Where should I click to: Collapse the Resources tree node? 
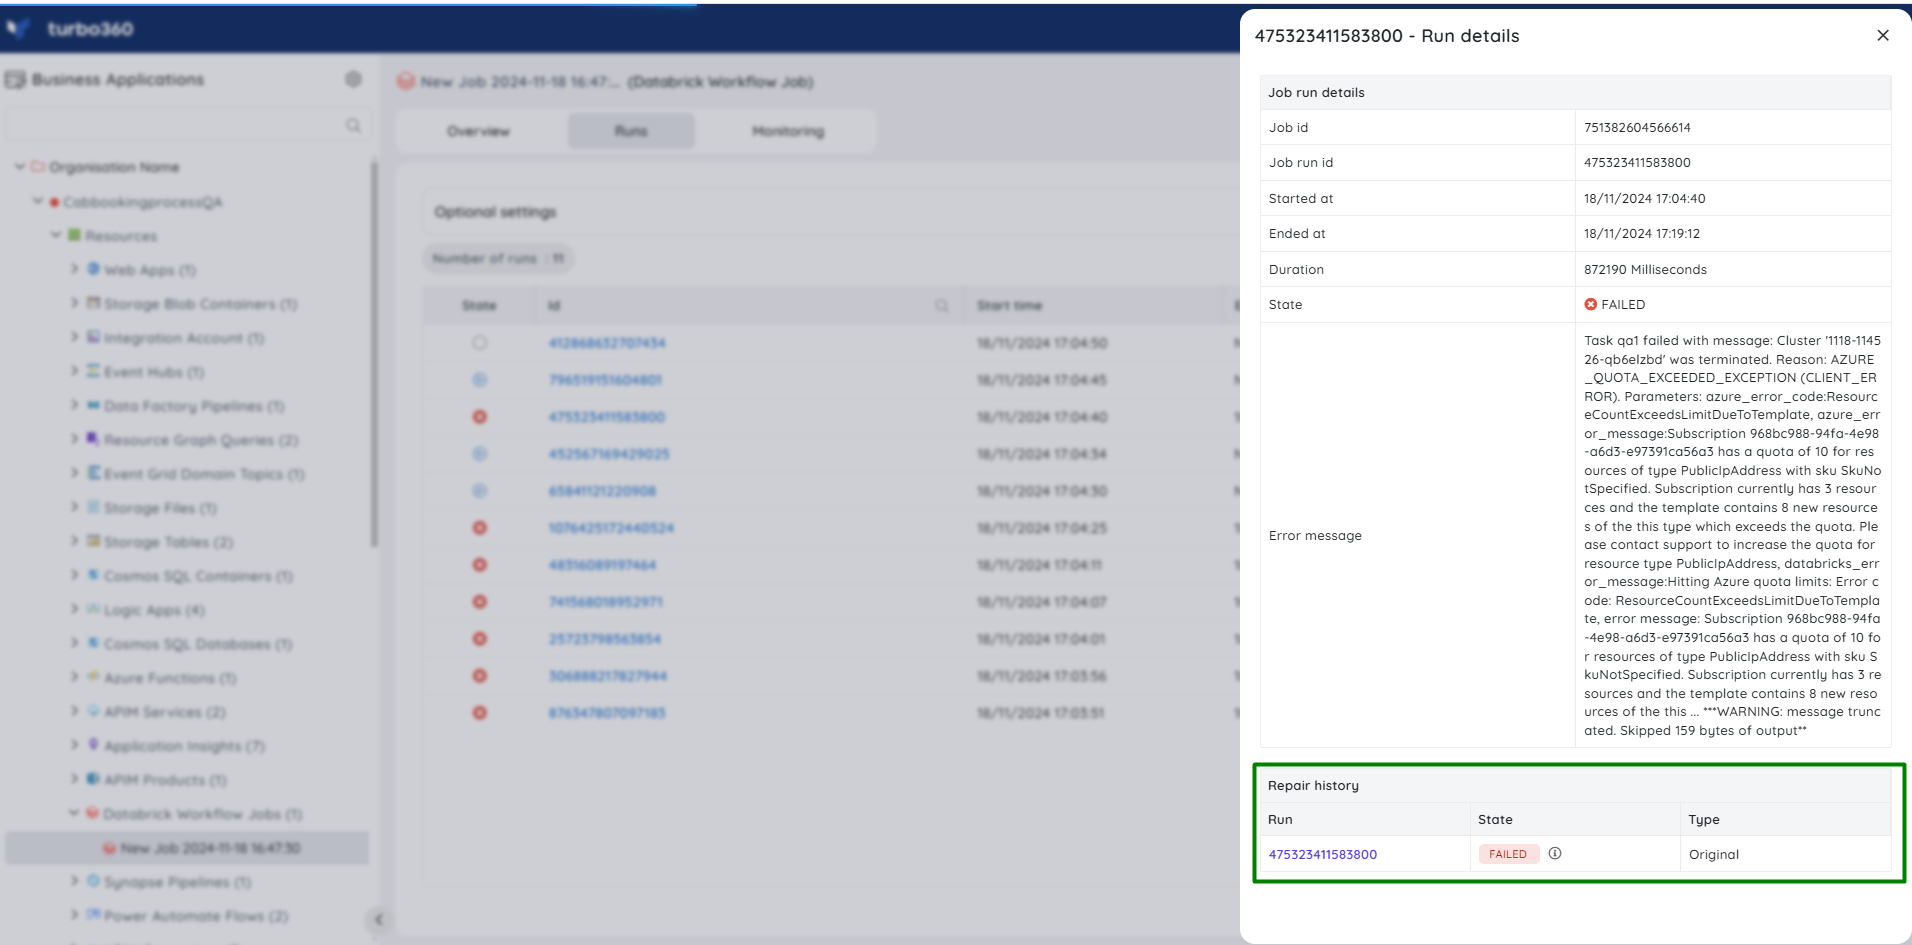click(x=56, y=235)
